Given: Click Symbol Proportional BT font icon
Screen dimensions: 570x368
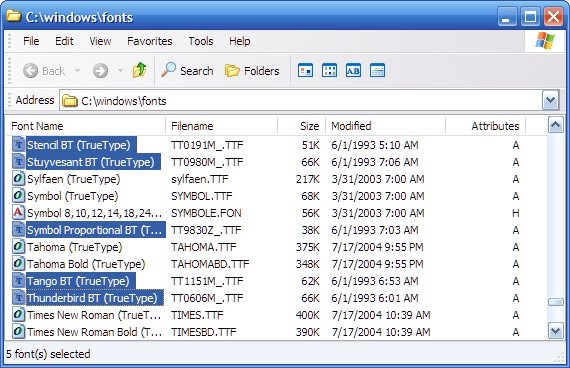Looking at the screenshot, I should pyautogui.click(x=18, y=229).
